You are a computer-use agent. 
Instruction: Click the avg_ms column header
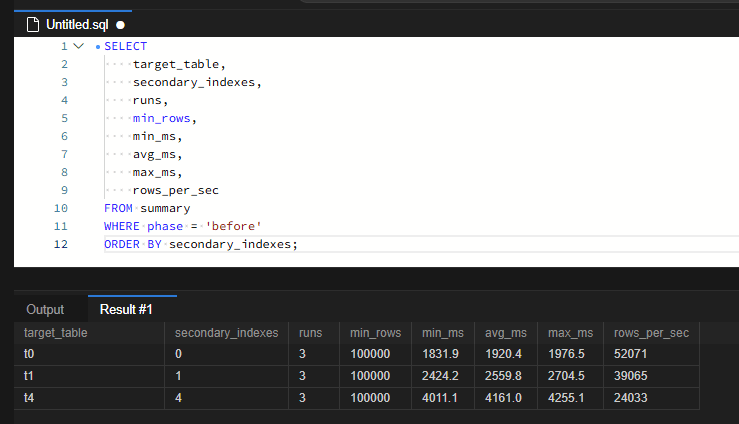(x=506, y=333)
